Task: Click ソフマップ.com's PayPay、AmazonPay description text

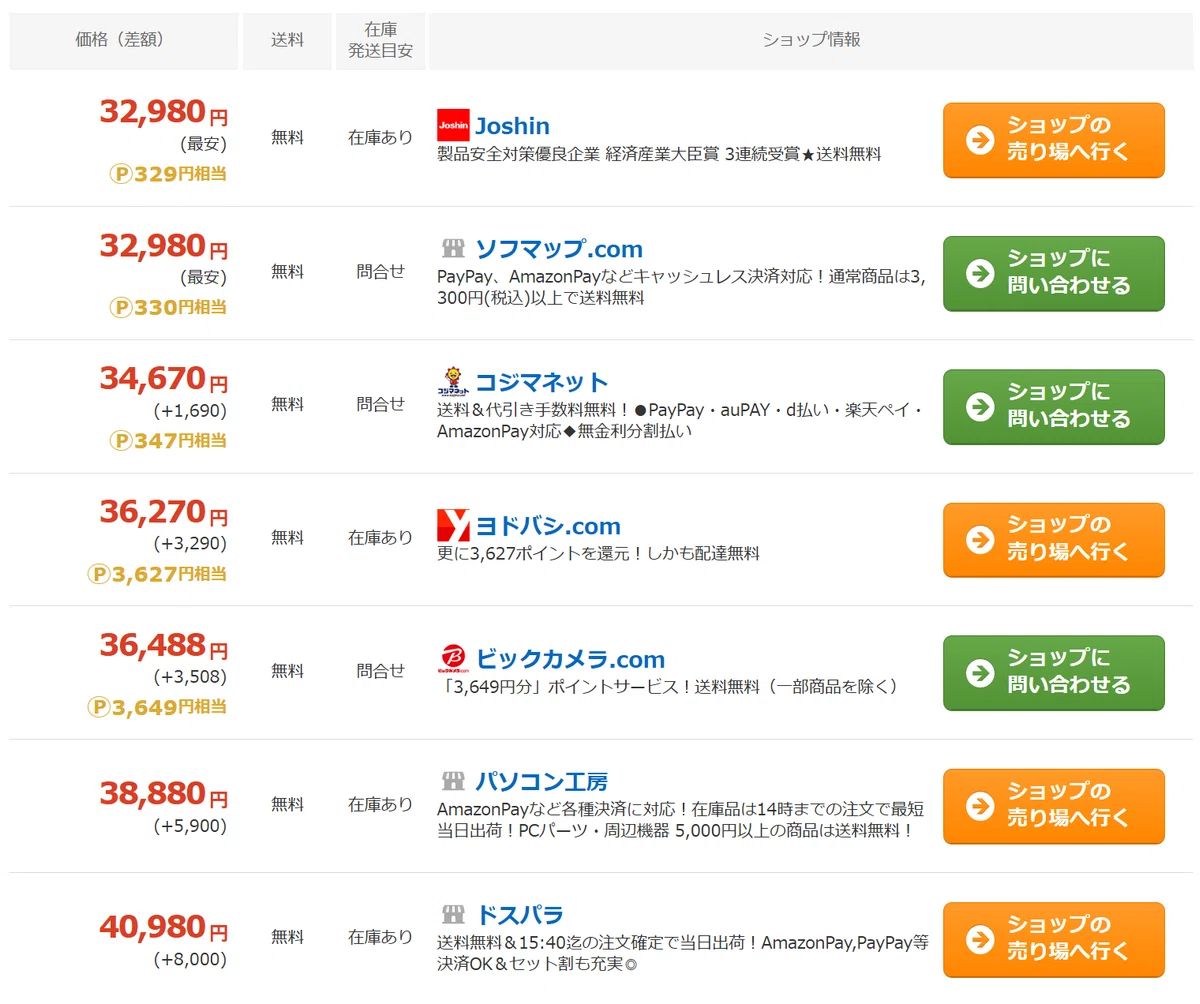Action: [682, 288]
